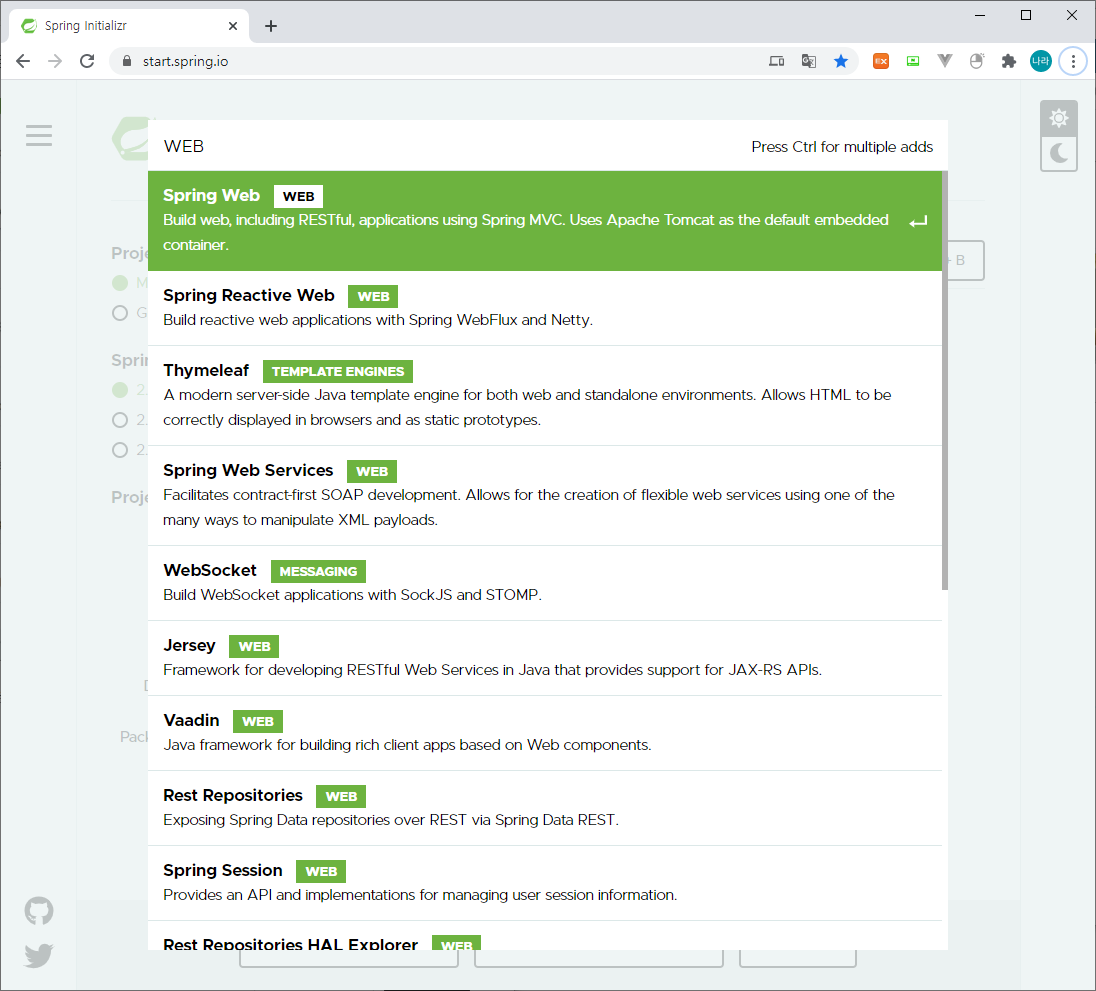Click the Enter arrow on Spring Web
The width and height of the screenshot is (1096, 991).
point(918,222)
